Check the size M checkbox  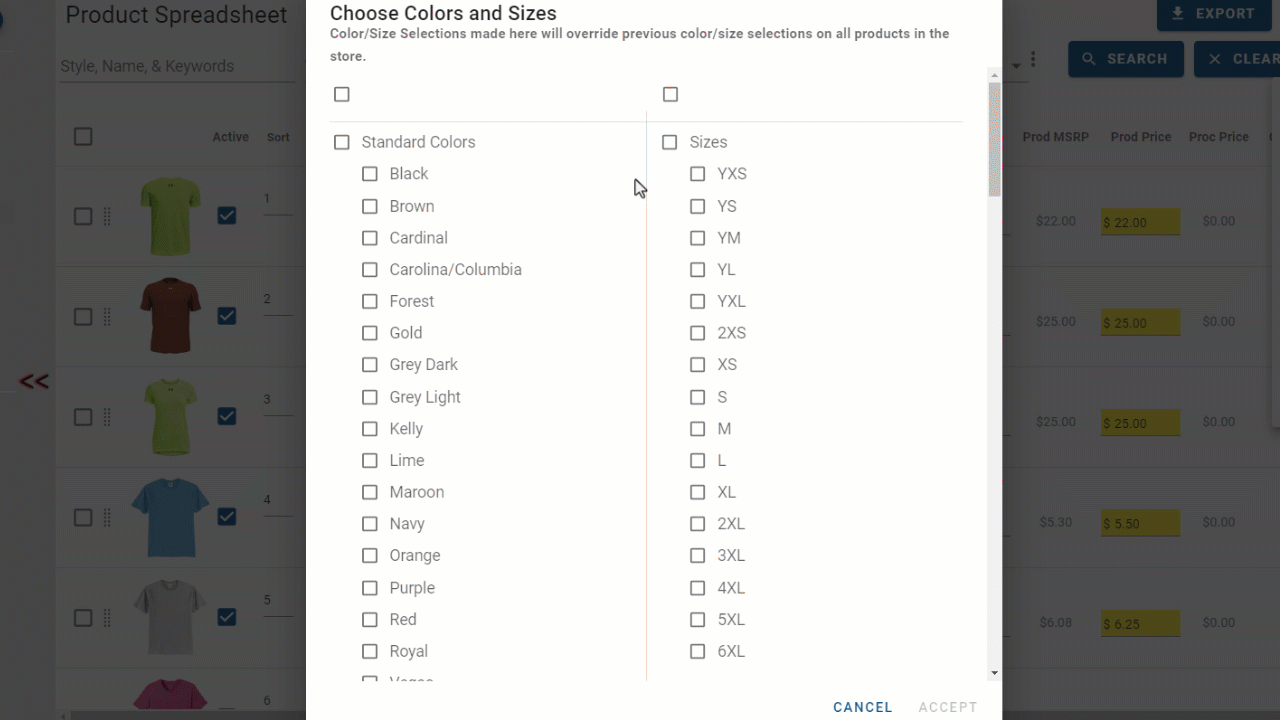697,428
